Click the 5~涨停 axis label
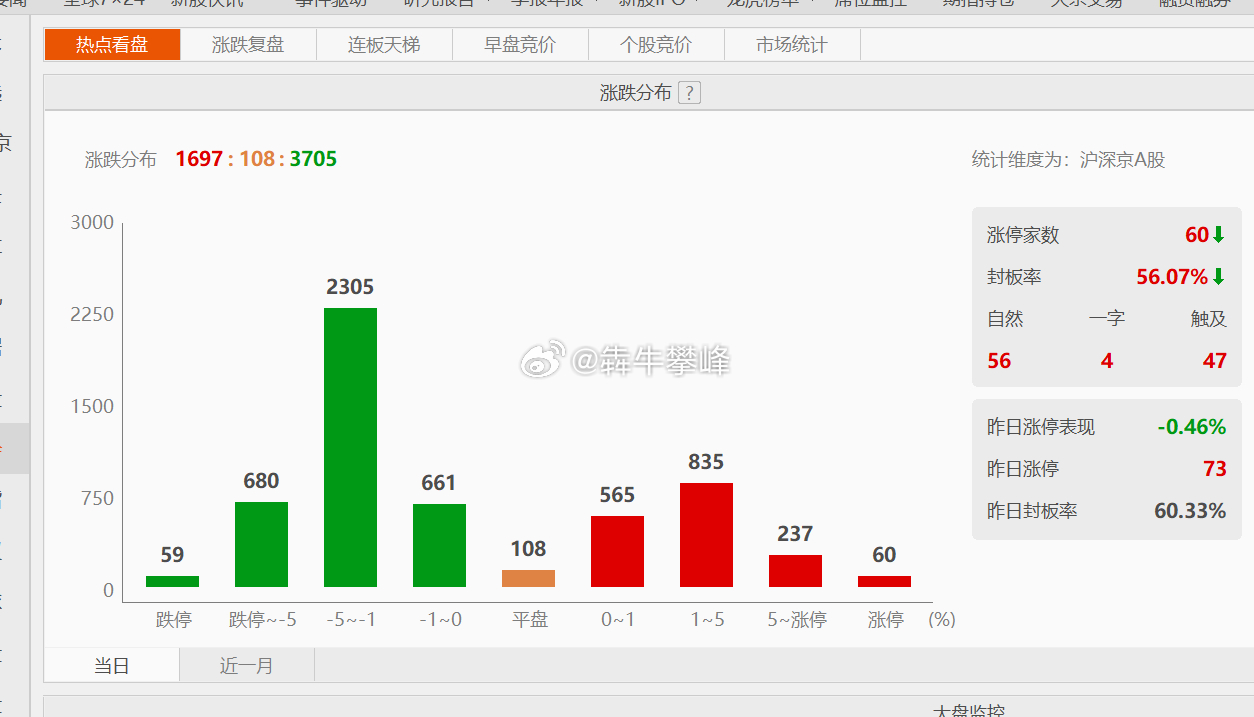This screenshot has height=717, width=1254. pyautogui.click(x=797, y=620)
